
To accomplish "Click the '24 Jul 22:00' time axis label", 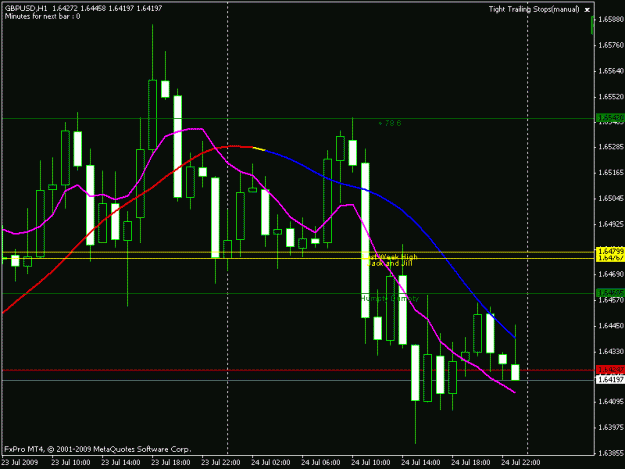I will 521,462.
